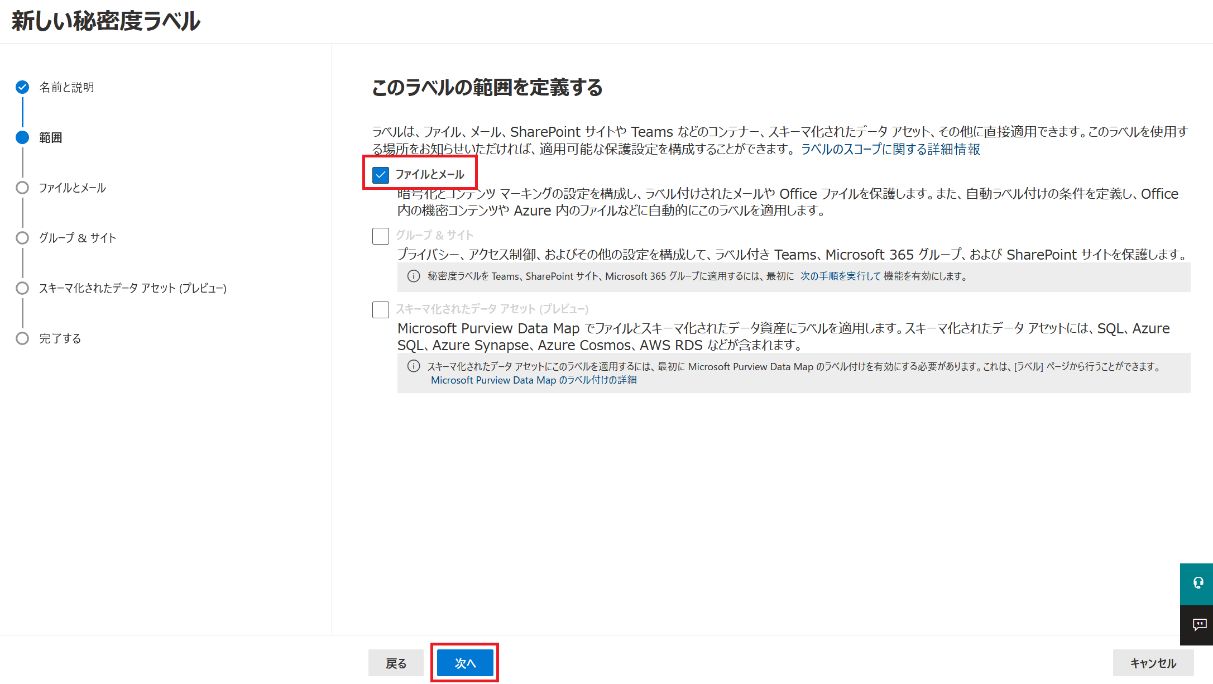Screen dimensions: 1213x684
Task: Select 範囲 step label in sidebar
Action: [50, 138]
